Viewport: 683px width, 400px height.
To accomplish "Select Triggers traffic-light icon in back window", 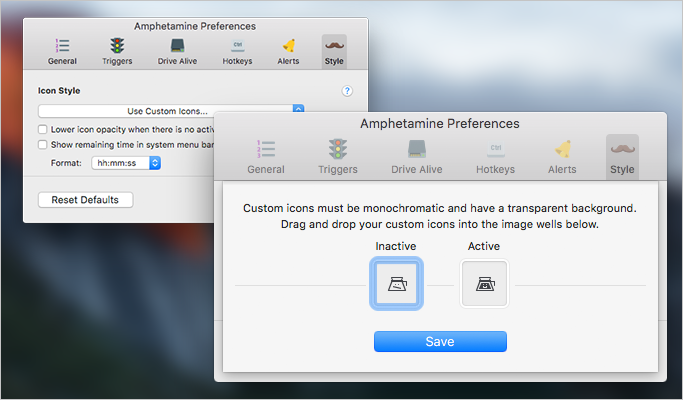I will coord(117,45).
